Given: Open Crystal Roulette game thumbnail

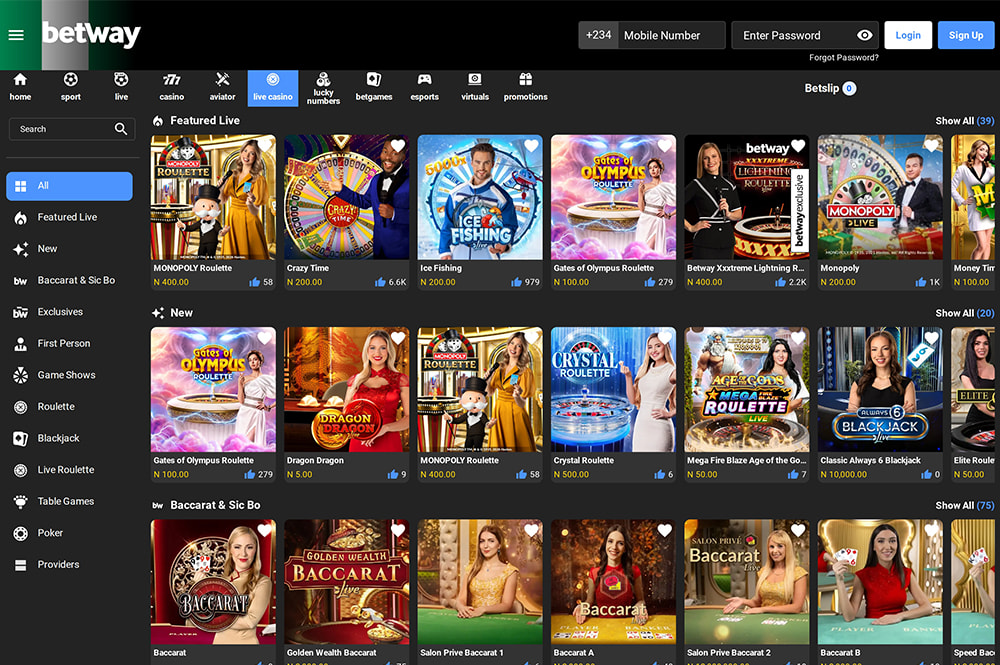Looking at the screenshot, I should click(613, 390).
